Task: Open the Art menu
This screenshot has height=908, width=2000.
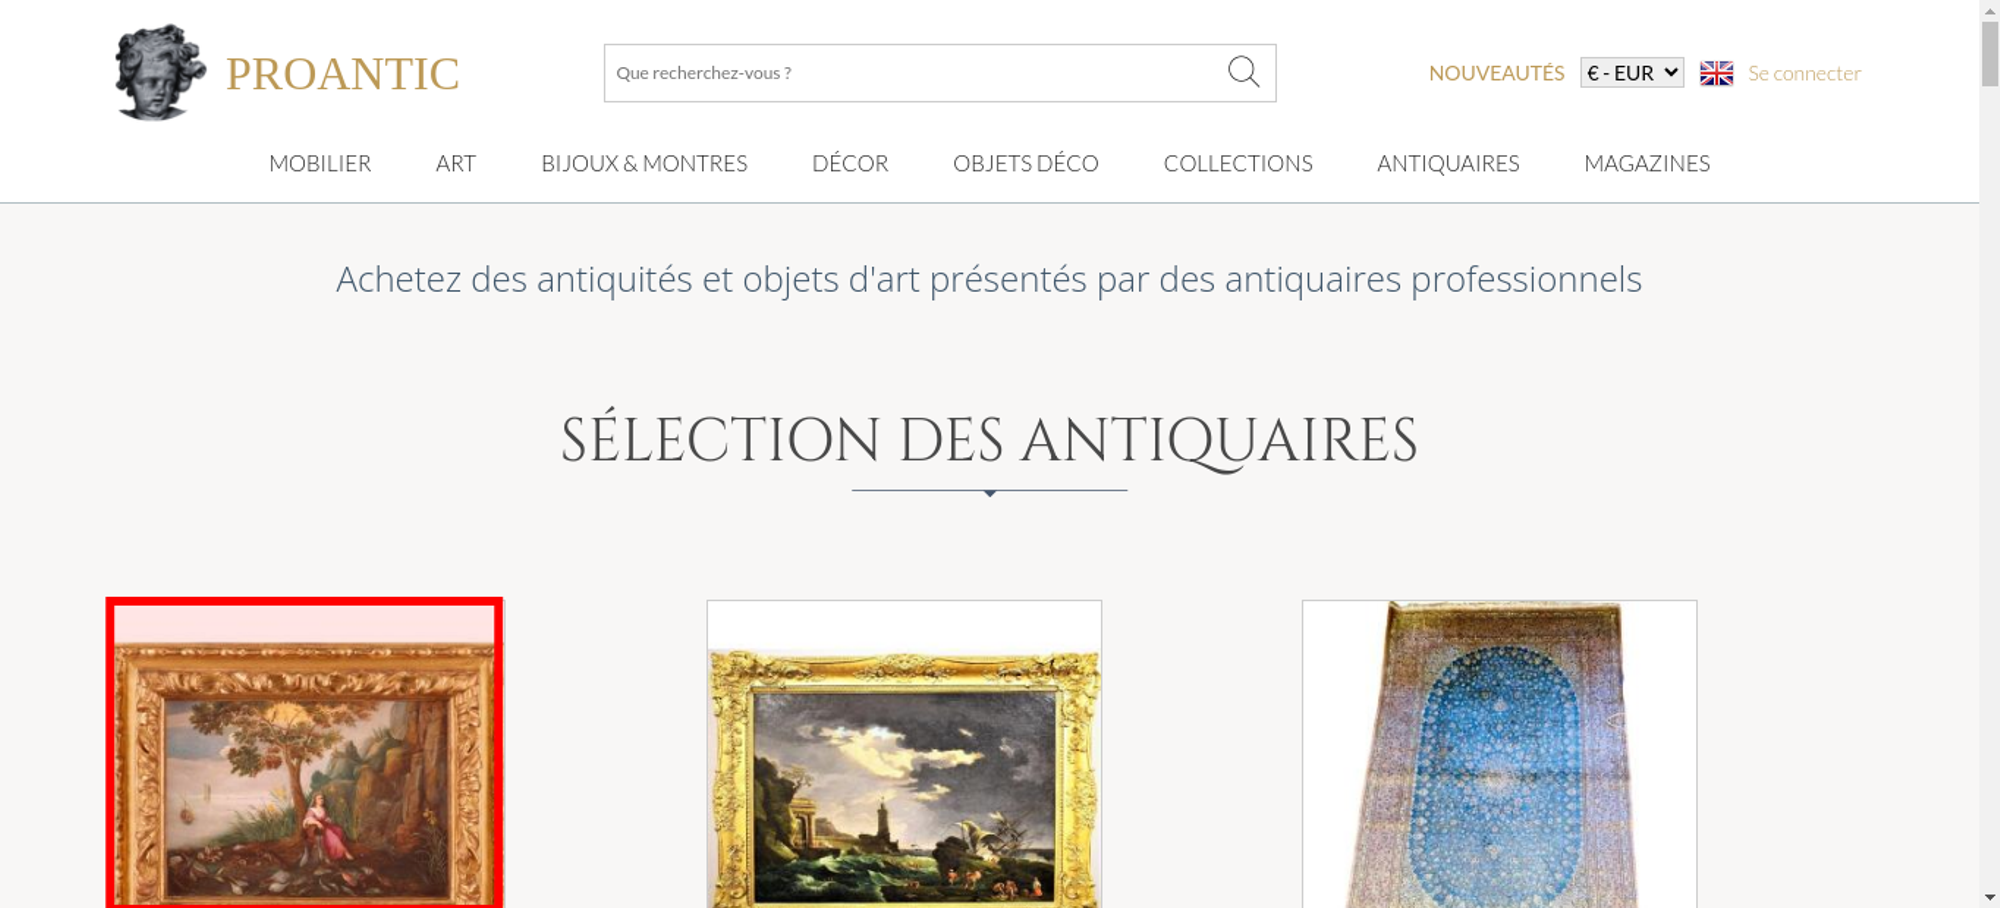Action: [456, 163]
